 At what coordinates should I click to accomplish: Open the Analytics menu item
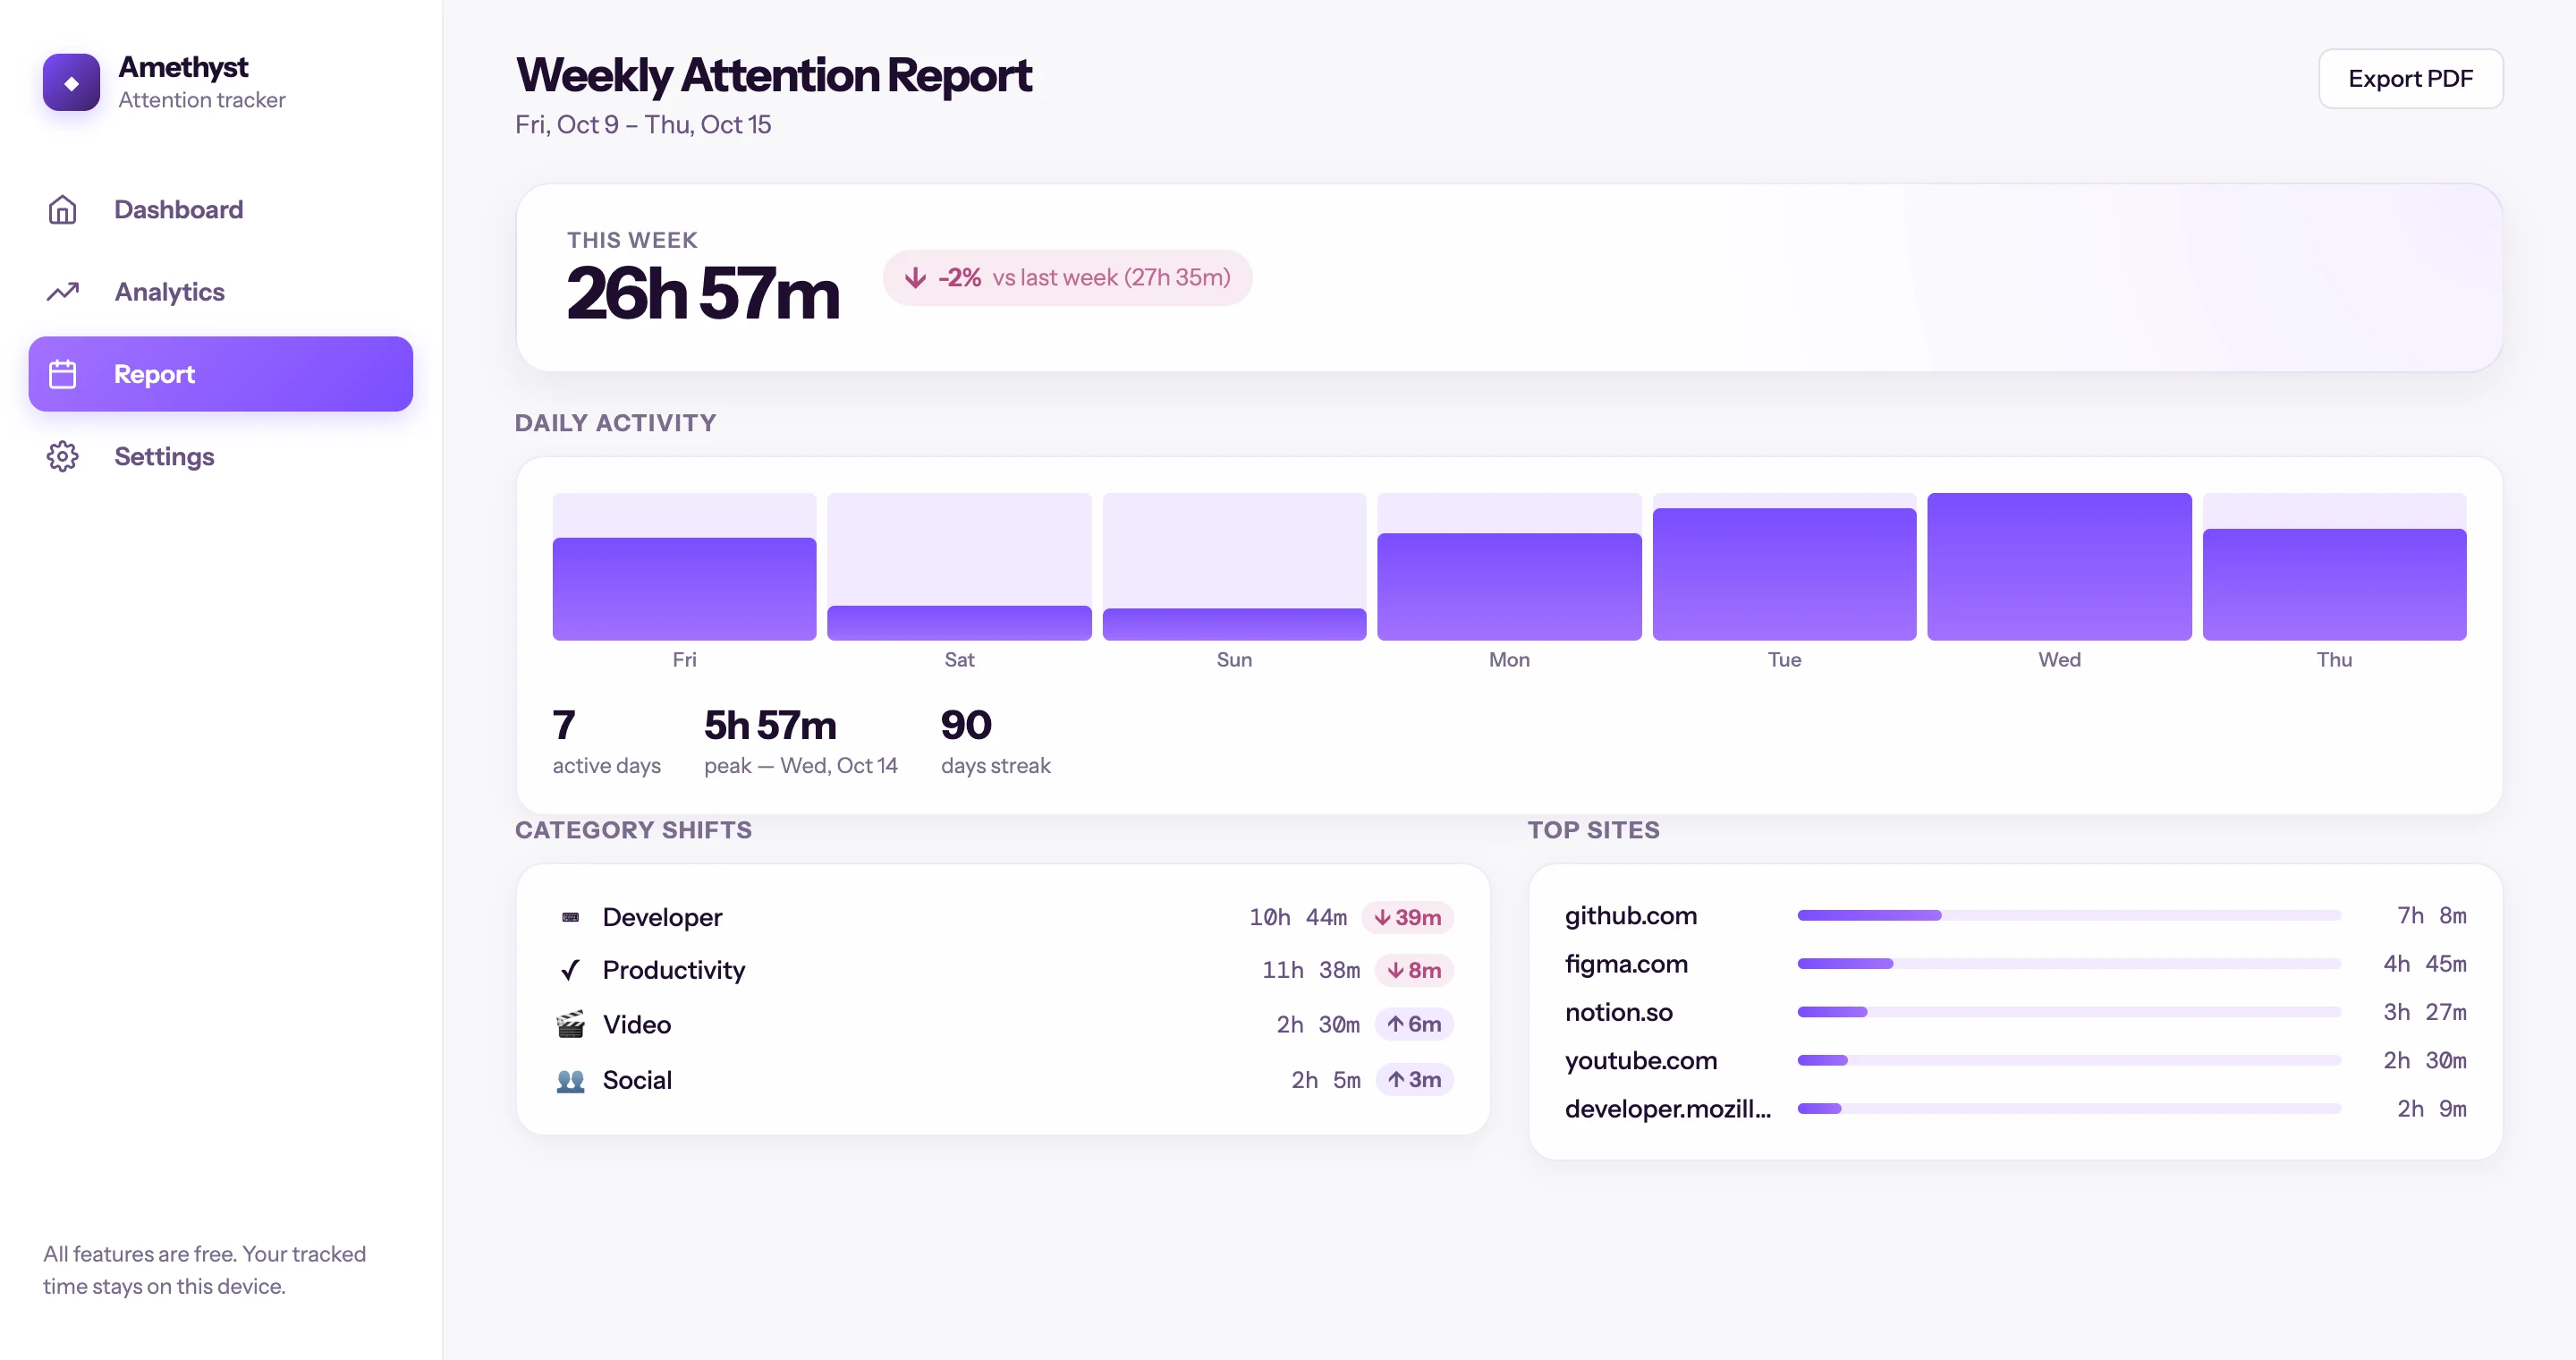pos(221,292)
